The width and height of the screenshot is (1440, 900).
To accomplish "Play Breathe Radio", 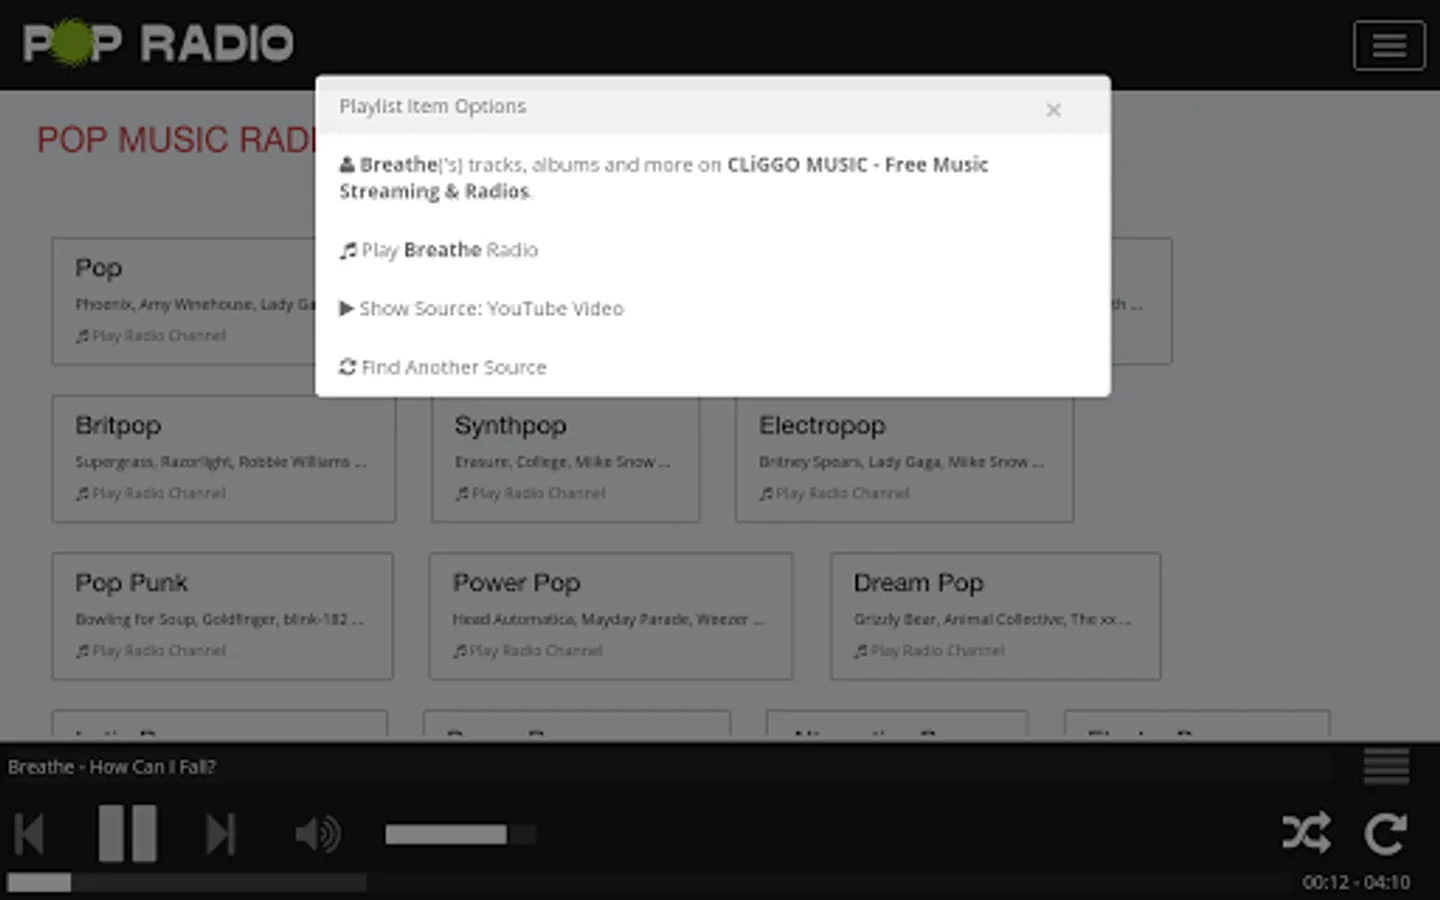I will [439, 250].
